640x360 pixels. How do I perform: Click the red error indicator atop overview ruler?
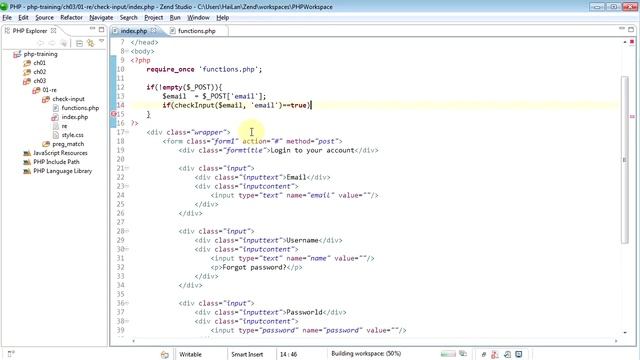click(632, 42)
